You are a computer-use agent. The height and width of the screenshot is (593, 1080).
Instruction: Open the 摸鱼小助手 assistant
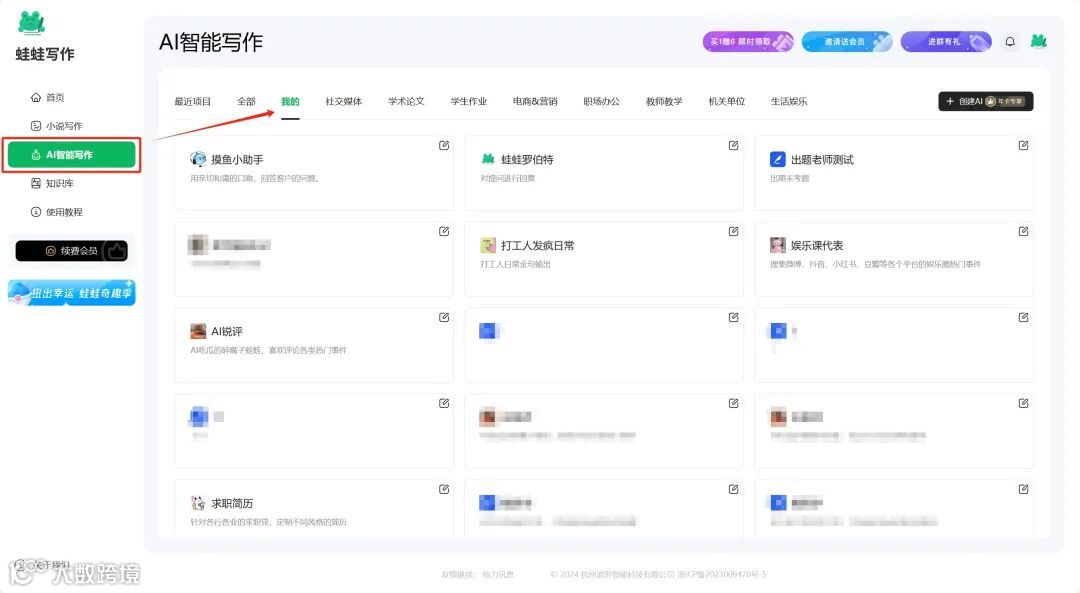coord(313,173)
